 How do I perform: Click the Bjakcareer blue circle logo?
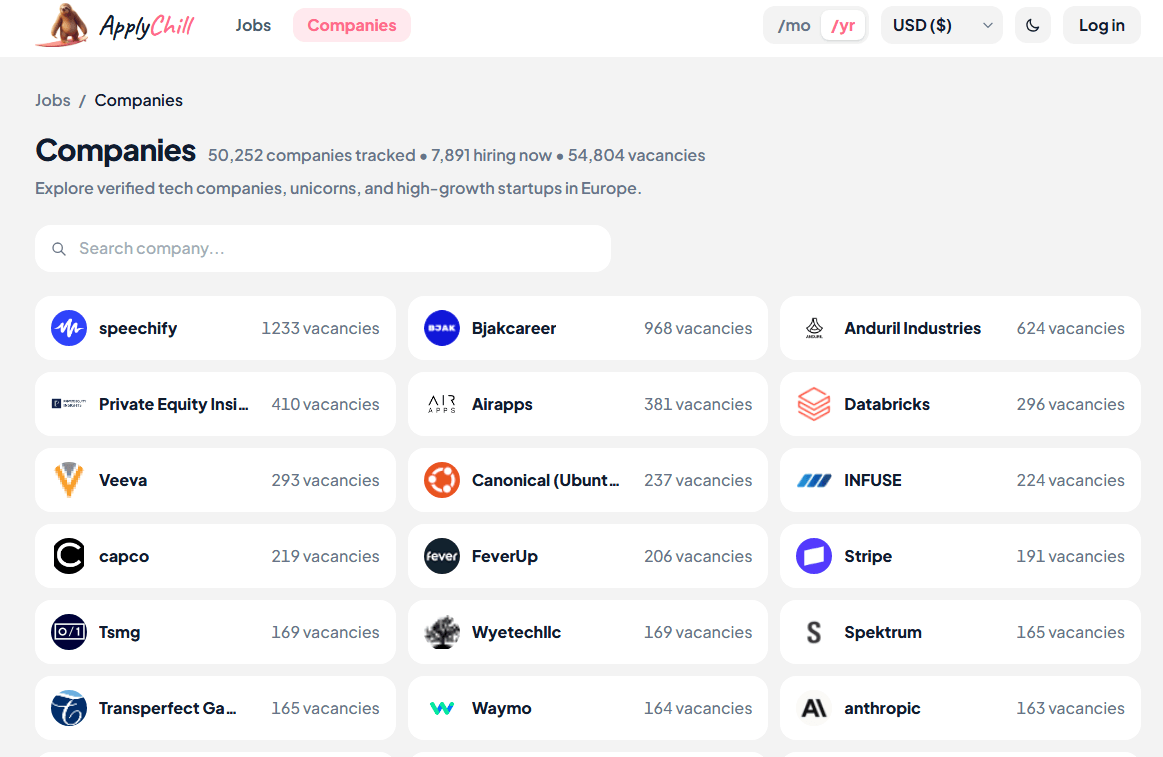442,328
